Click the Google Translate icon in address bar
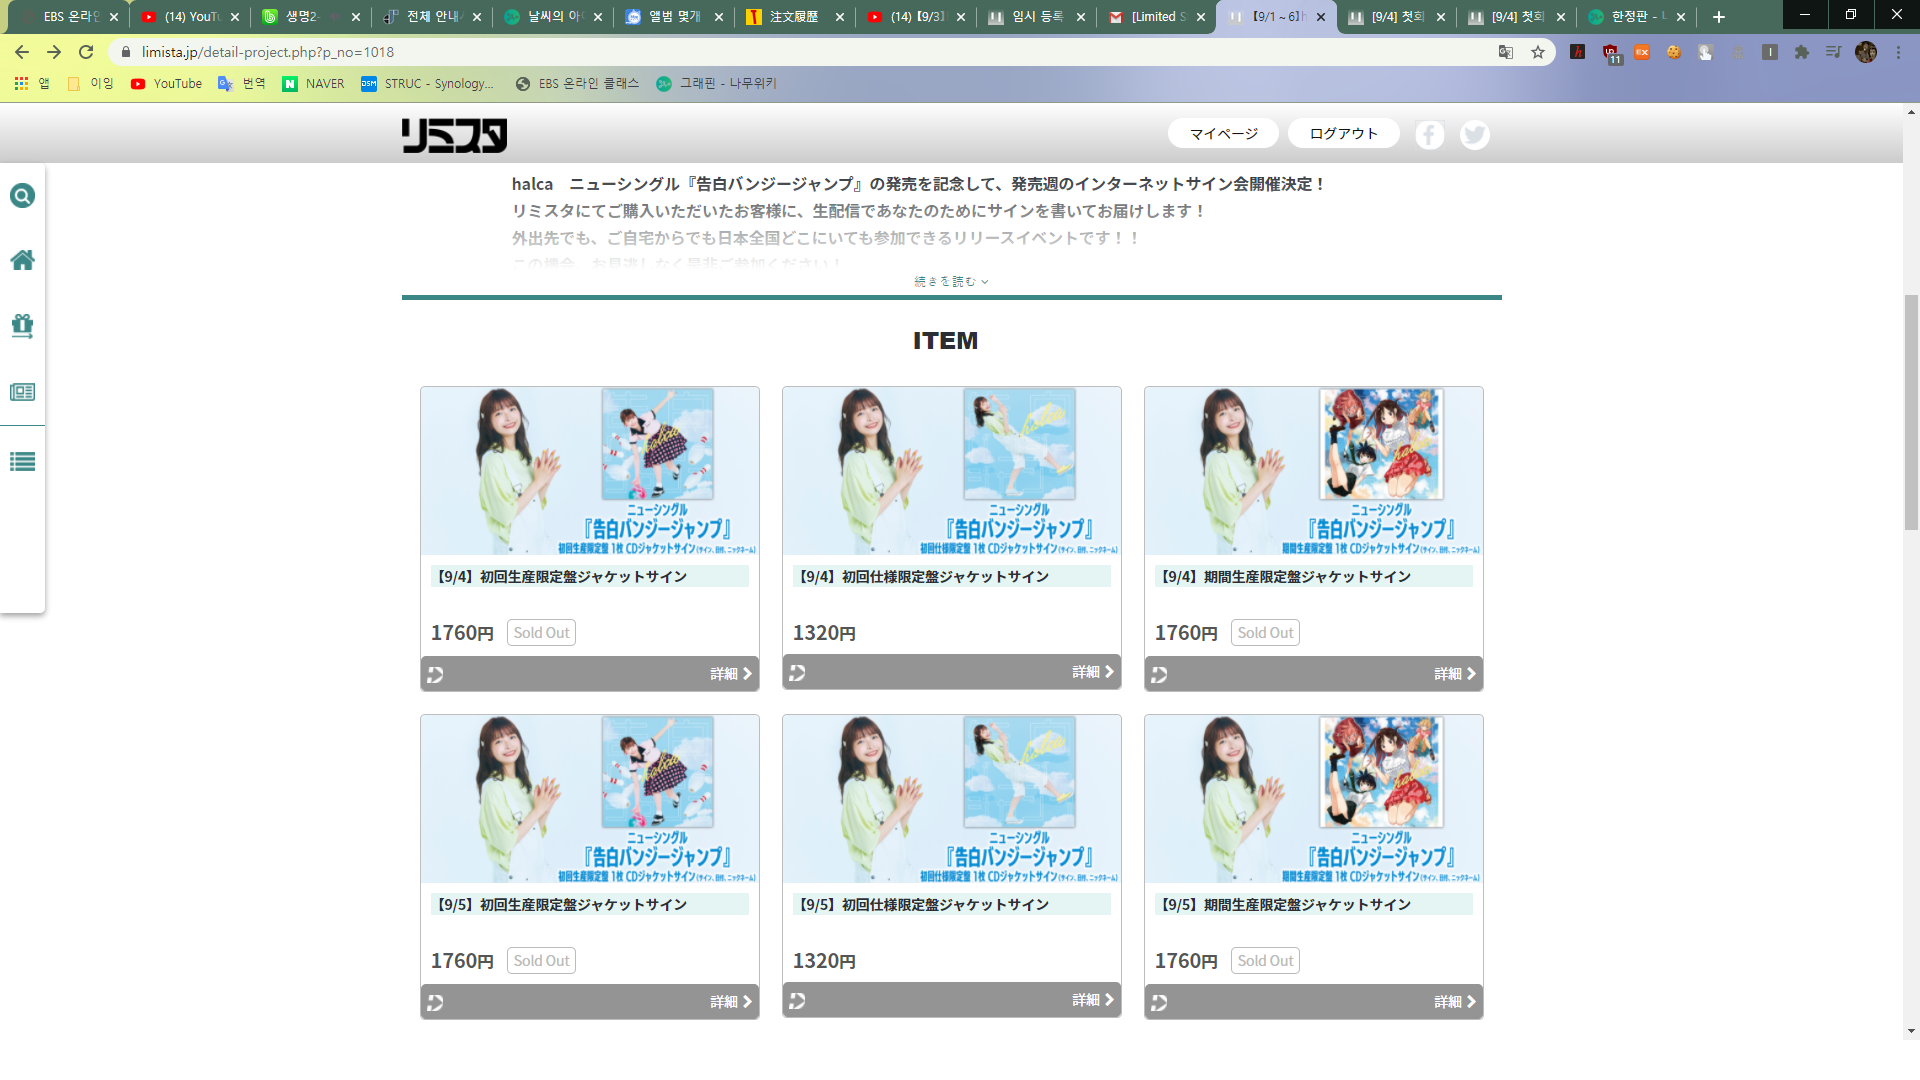Image resolution: width=1920 pixels, height=1080 pixels. click(x=1505, y=52)
